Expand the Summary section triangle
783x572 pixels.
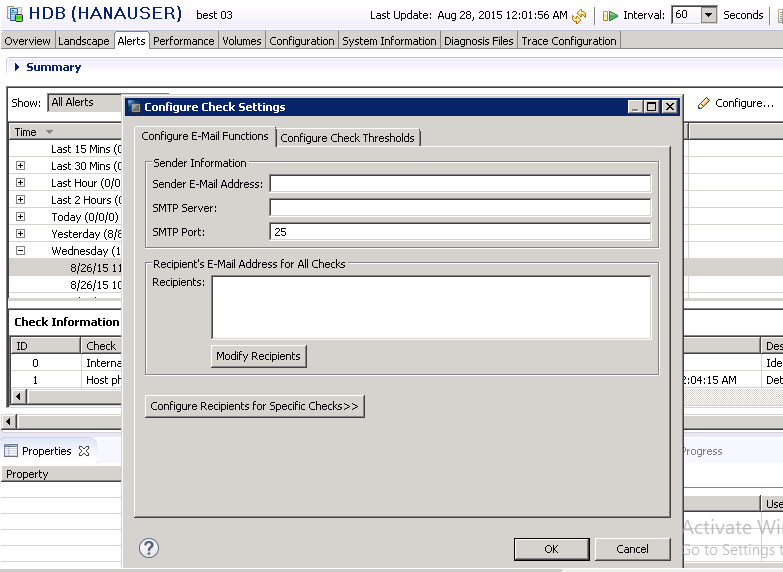tap(17, 67)
